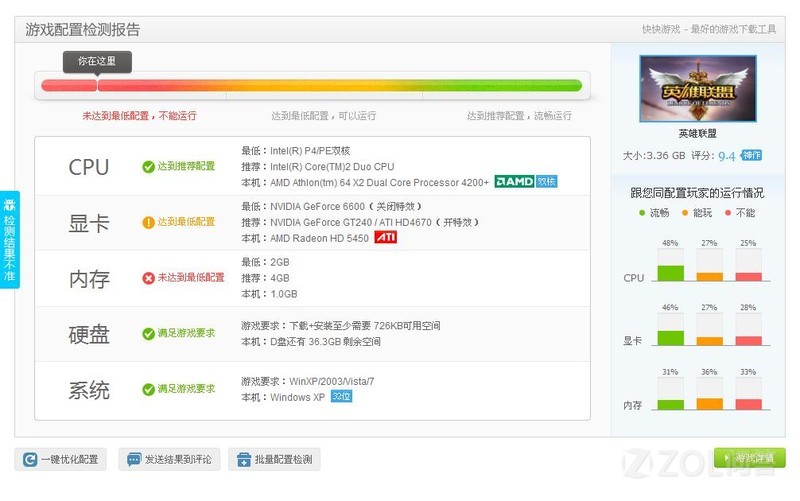
Task: Click the 内存 36% orange bar
Action: 710,404
